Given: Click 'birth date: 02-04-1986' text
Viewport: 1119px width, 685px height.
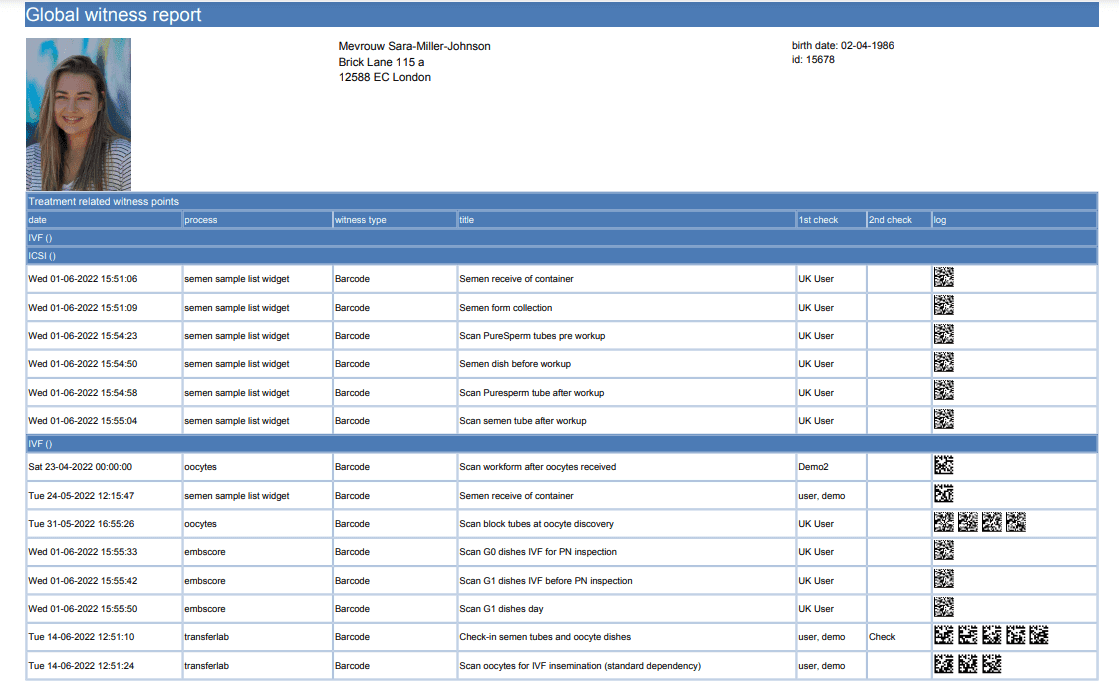Looking at the screenshot, I should pos(843,46).
